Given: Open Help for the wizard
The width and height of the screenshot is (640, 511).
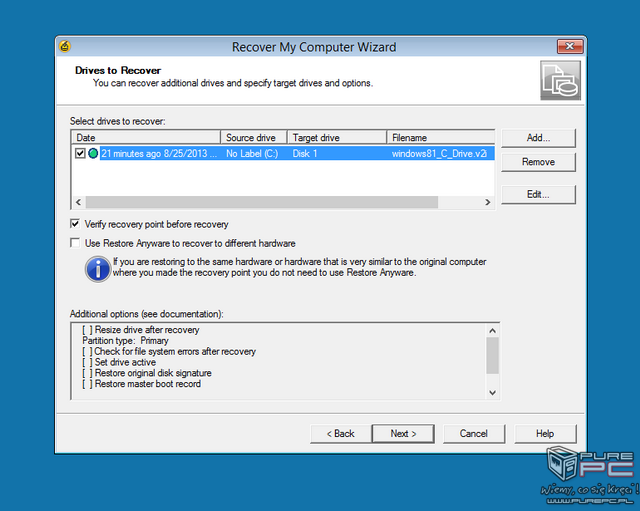Looking at the screenshot, I should click(545, 433).
